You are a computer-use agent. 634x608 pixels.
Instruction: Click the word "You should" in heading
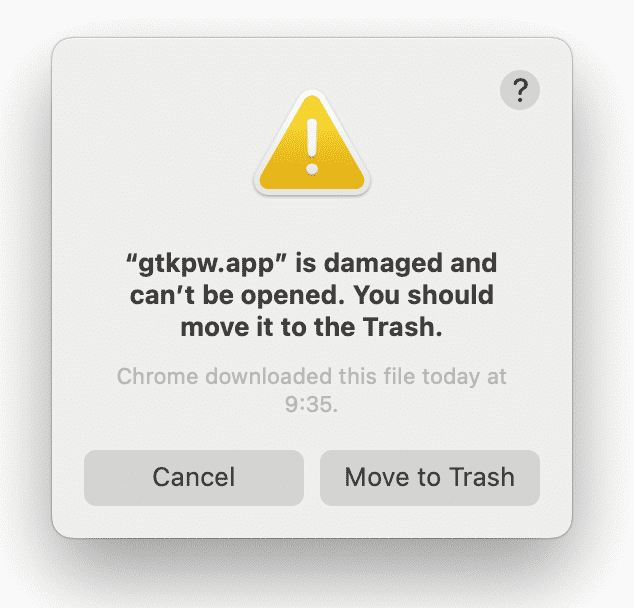423,295
